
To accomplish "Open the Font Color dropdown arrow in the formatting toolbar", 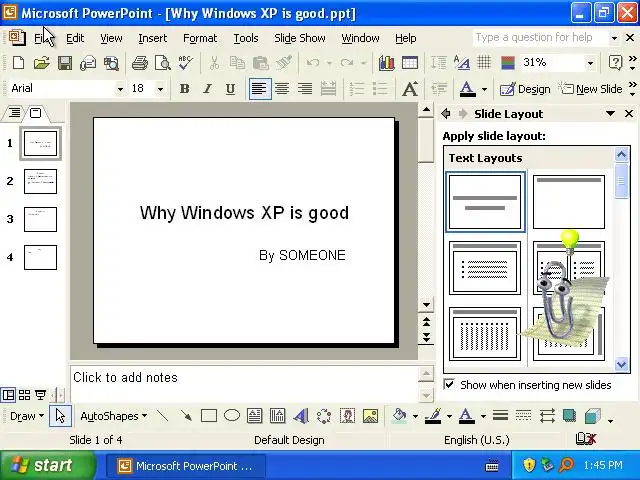I will (484, 89).
